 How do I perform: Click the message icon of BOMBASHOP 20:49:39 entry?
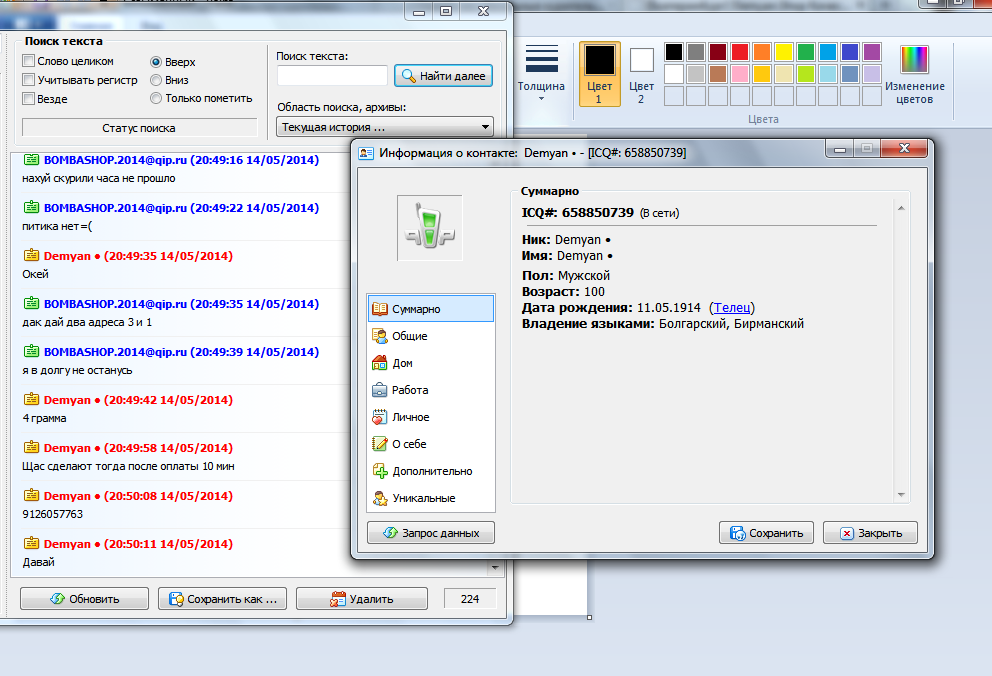(x=31, y=352)
